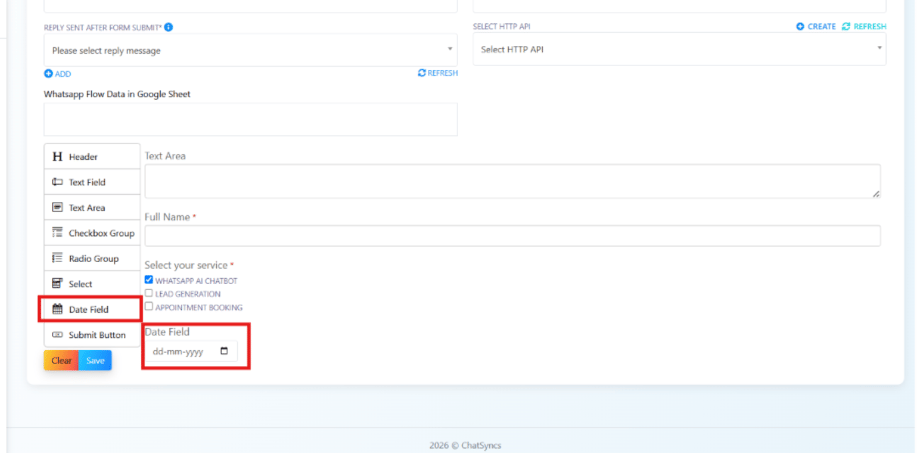Image resolution: width=917 pixels, height=453 pixels.
Task: Click the plus icon next to CREATE
Action: point(800,26)
